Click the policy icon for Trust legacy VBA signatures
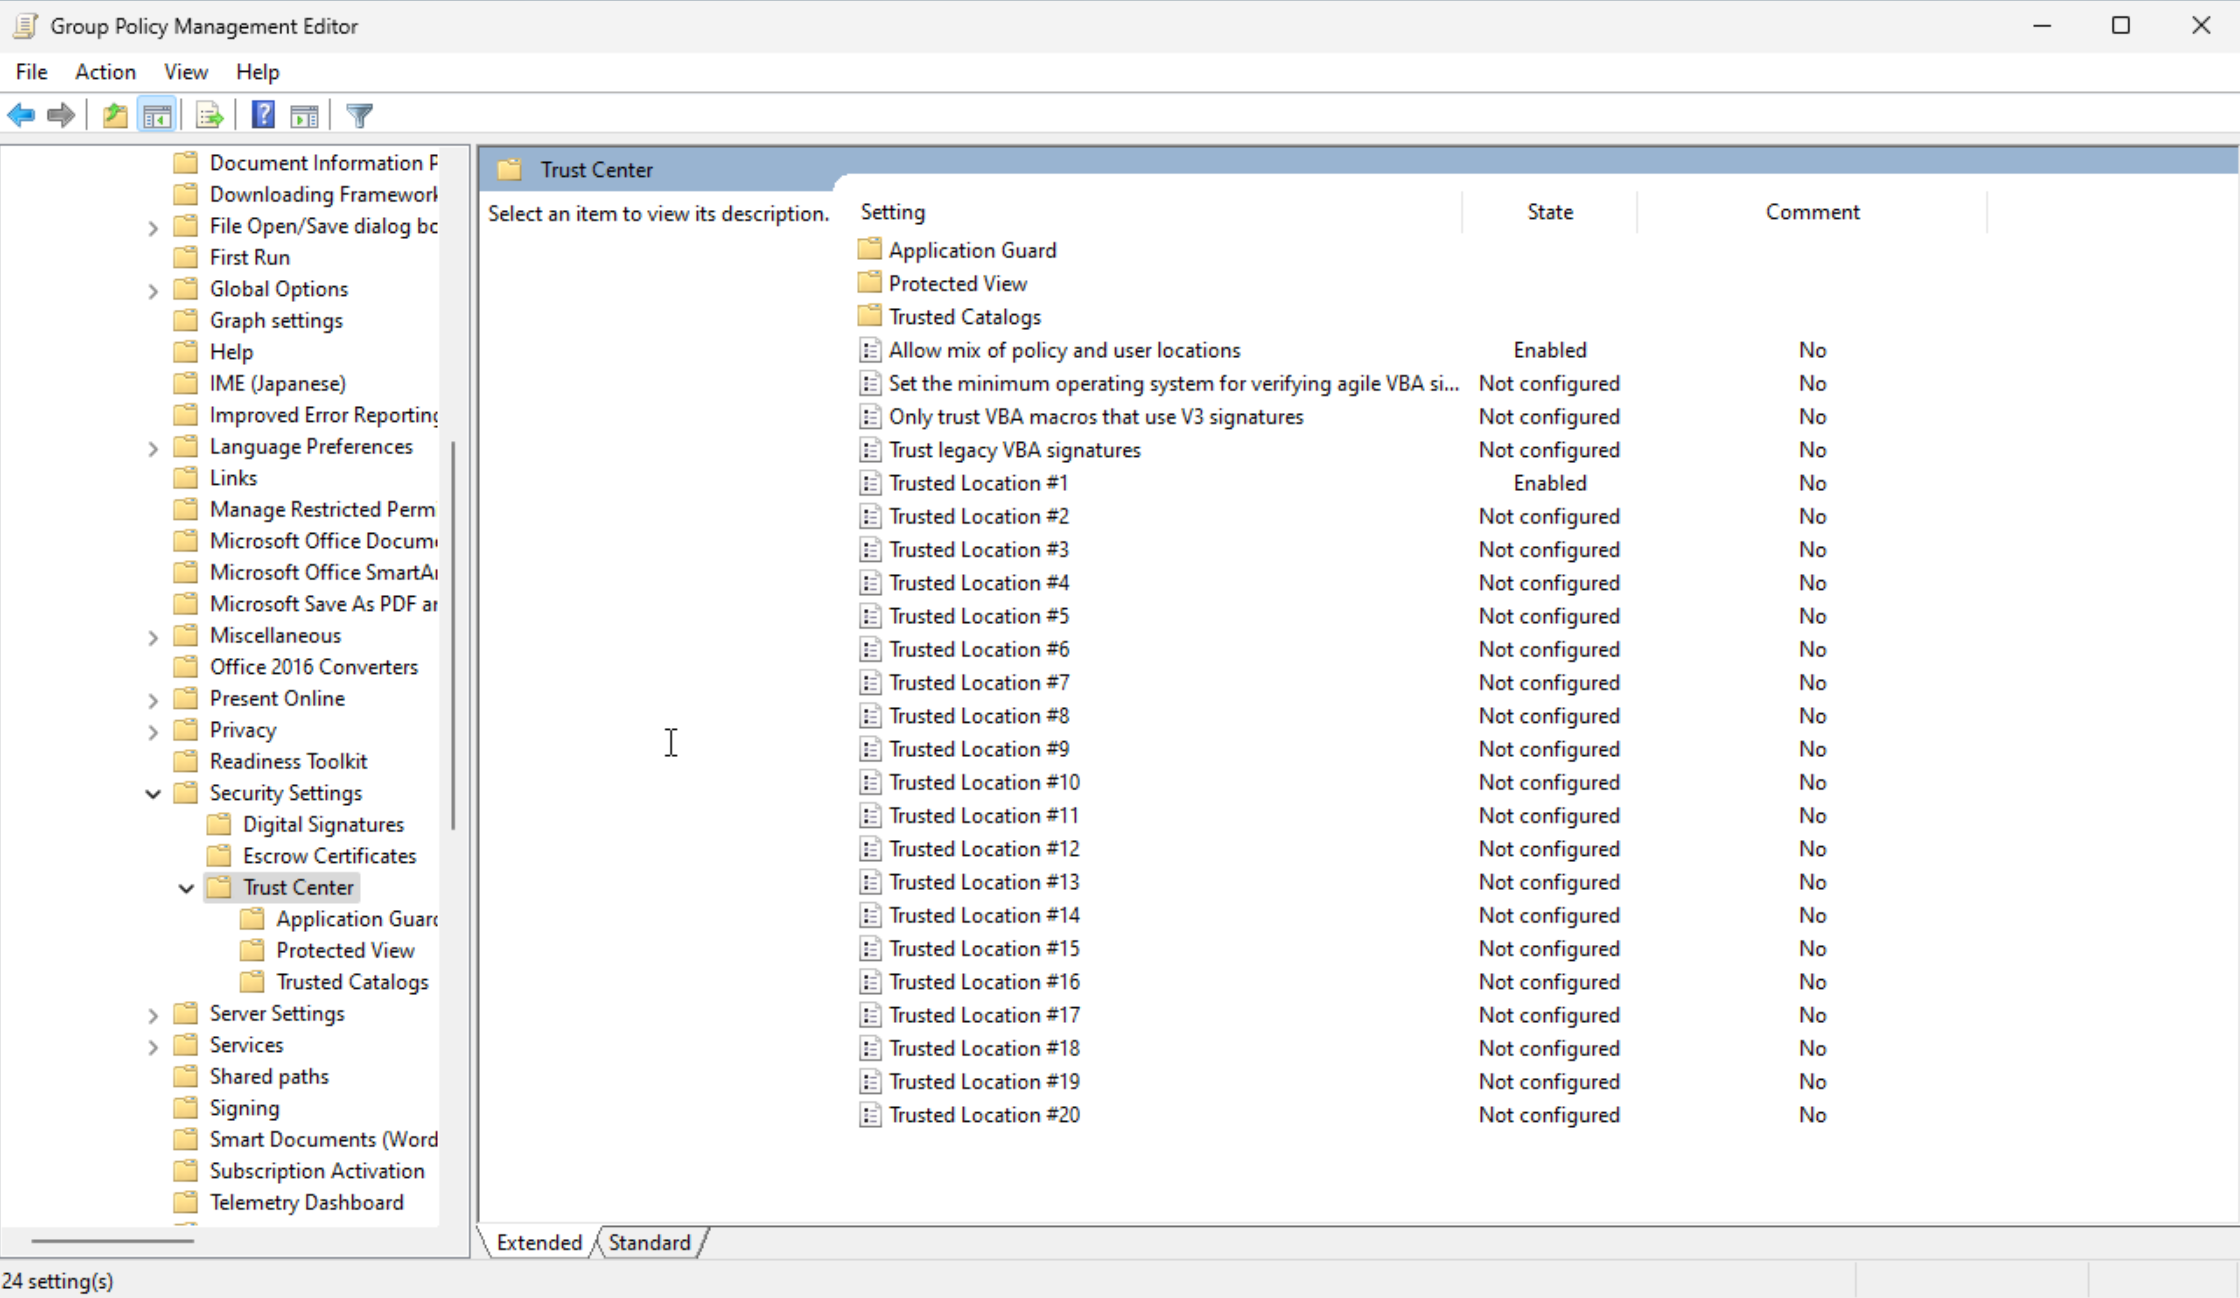 pos(870,450)
